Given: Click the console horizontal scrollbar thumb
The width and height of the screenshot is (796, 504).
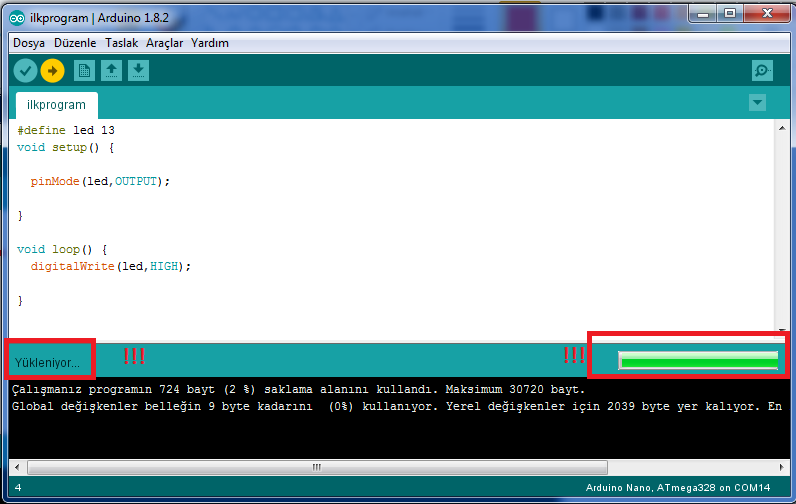Looking at the screenshot, I should point(317,467).
